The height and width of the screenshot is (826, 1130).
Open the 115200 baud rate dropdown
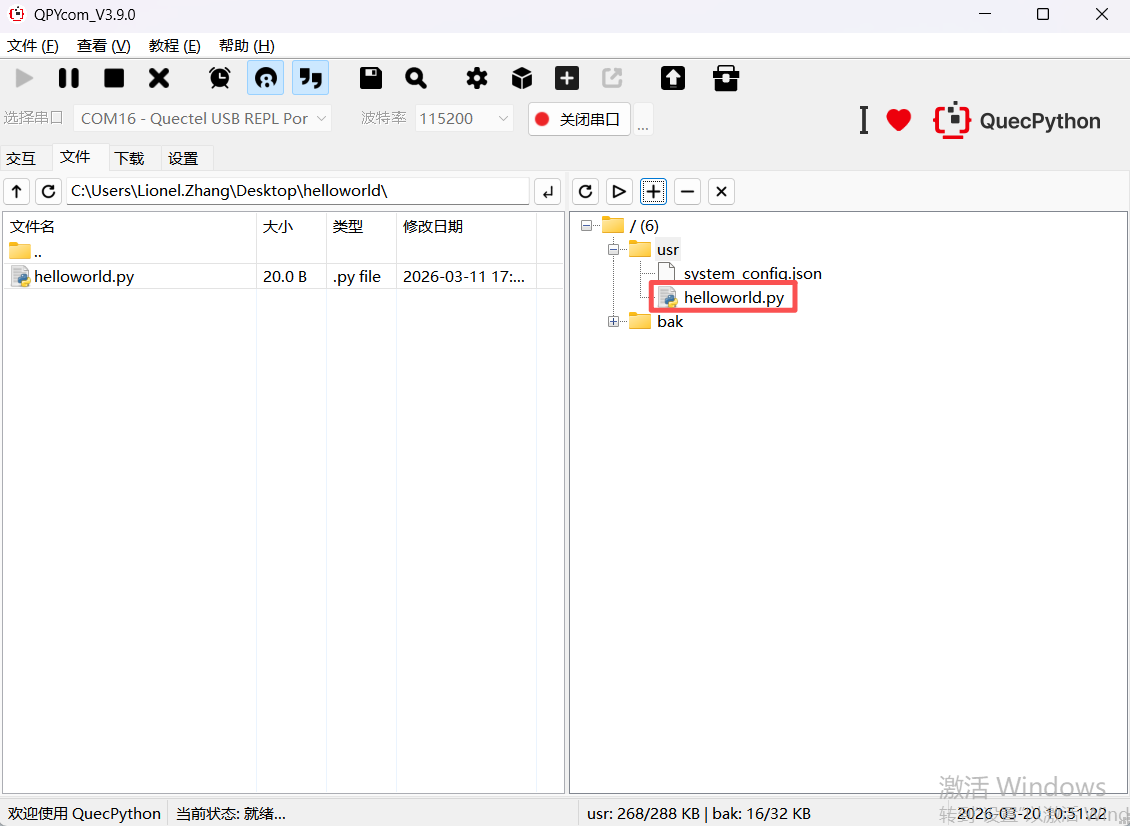pyautogui.click(x=464, y=118)
